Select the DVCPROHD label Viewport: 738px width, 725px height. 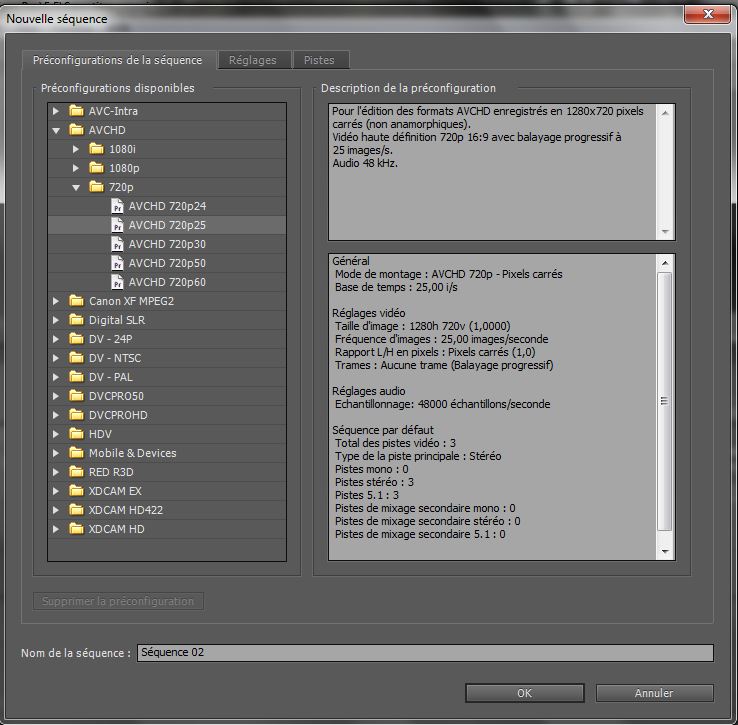(118, 414)
